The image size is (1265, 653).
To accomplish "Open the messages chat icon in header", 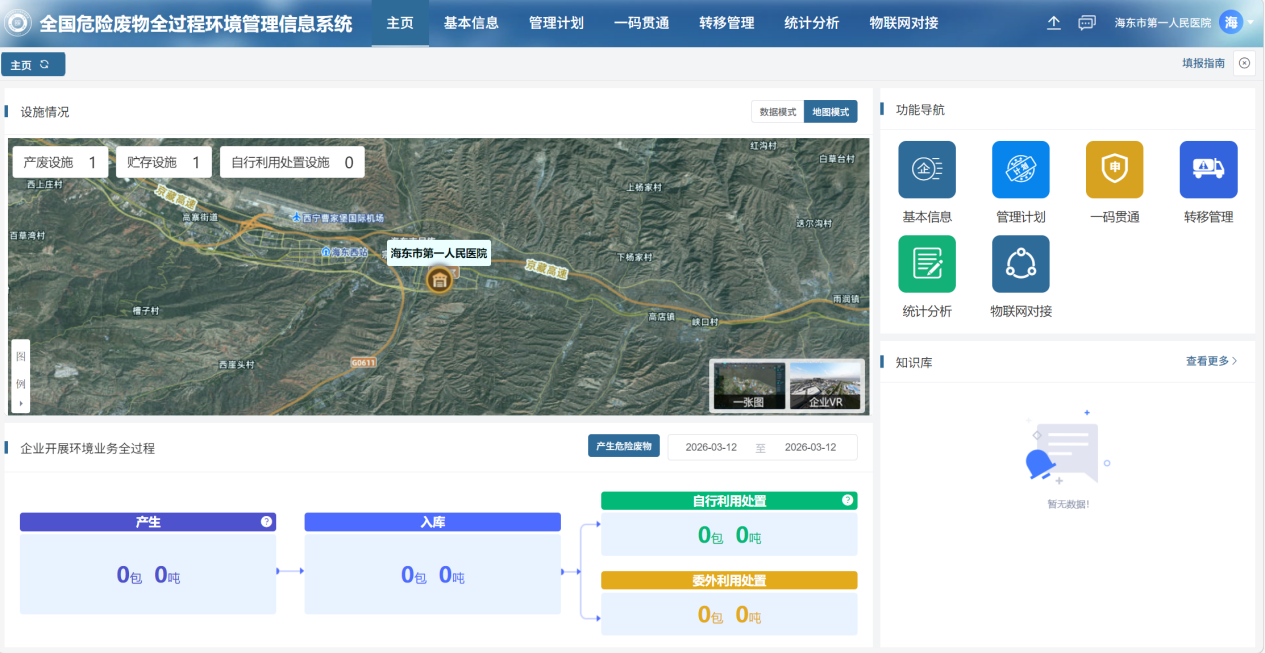I will pos(1087,23).
